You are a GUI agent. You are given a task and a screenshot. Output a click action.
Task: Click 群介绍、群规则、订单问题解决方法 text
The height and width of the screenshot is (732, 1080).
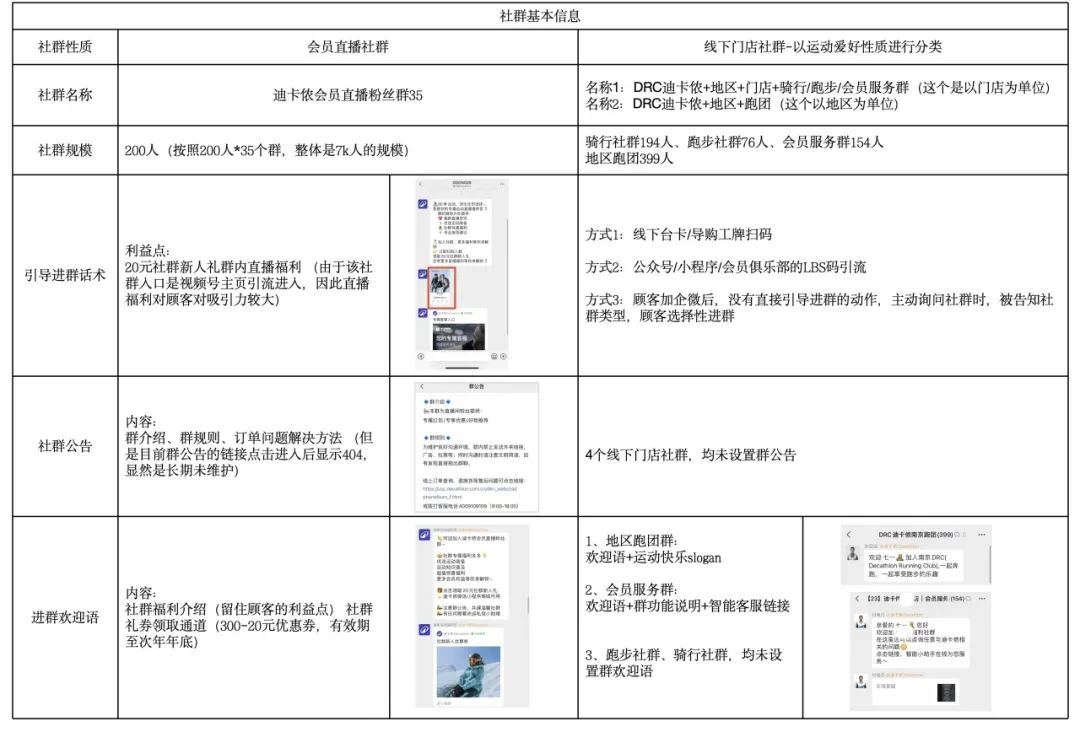(x=249, y=454)
